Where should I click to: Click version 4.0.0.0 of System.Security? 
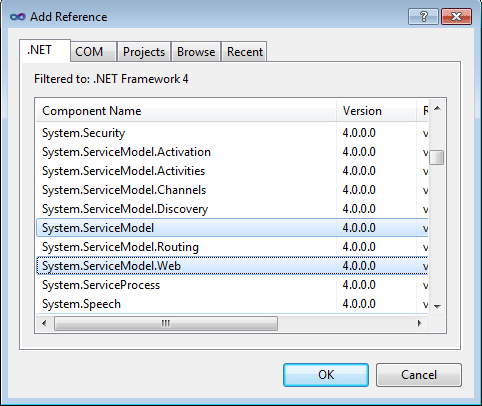(359, 133)
